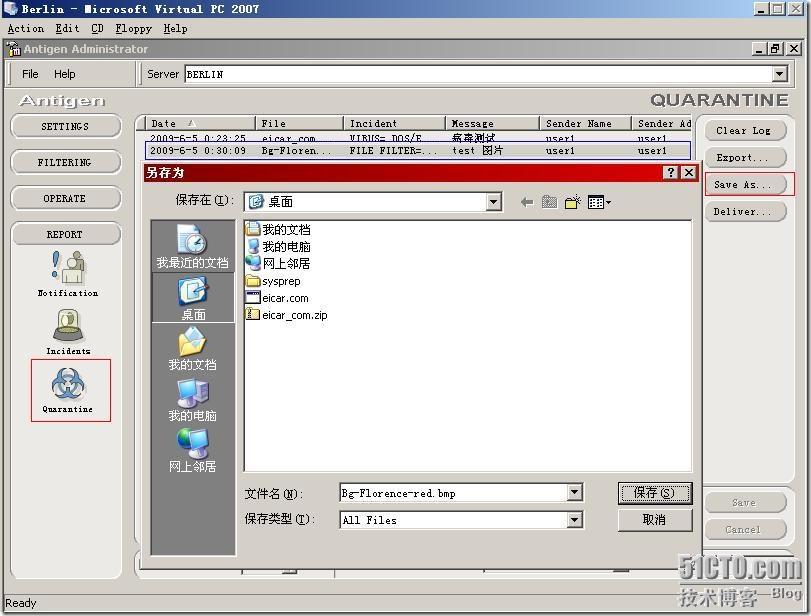Image resolution: width=811 pixels, height=616 pixels.
Task: Sort quarantine list by Sender Name column
Action: (585, 123)
